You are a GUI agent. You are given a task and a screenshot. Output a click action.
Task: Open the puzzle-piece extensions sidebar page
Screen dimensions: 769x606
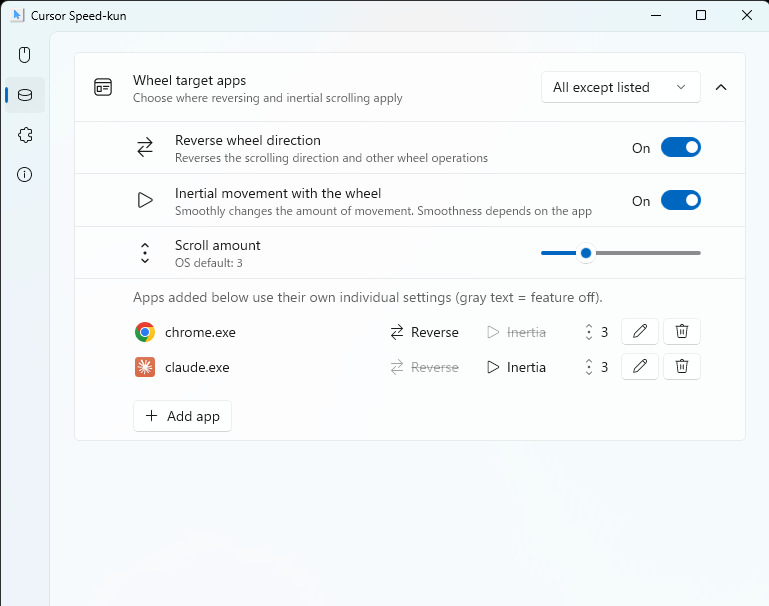click(25, 135)
